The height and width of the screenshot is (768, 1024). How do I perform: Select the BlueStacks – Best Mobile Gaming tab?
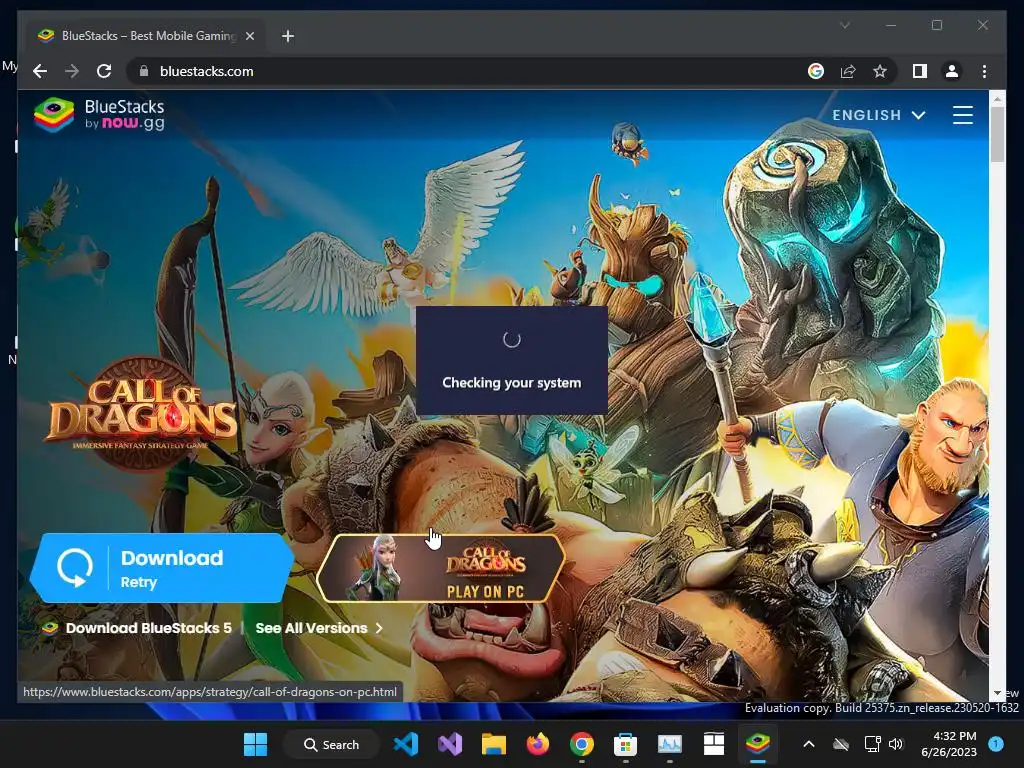146,36
